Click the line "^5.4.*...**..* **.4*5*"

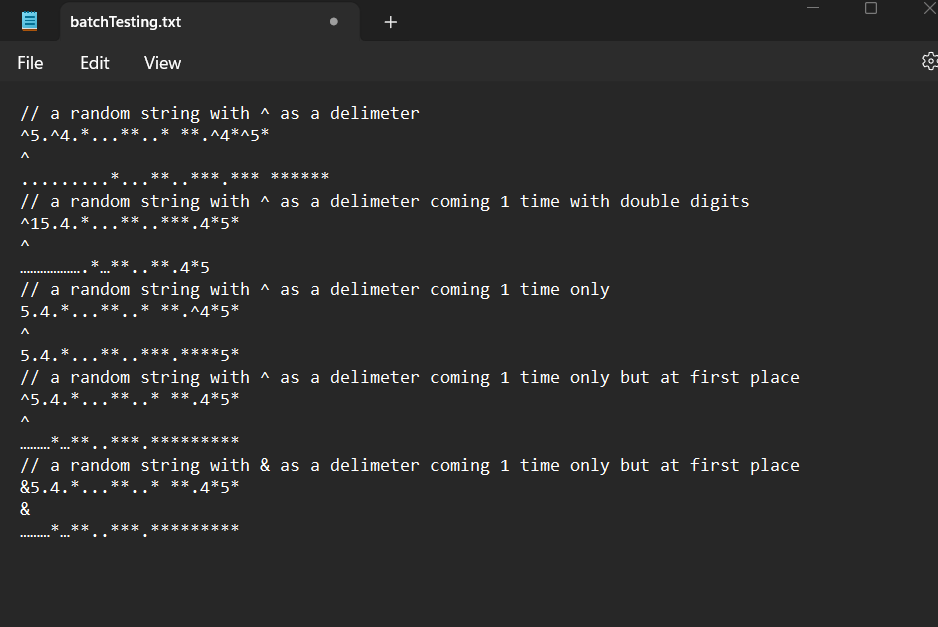(x=130, y=399)
